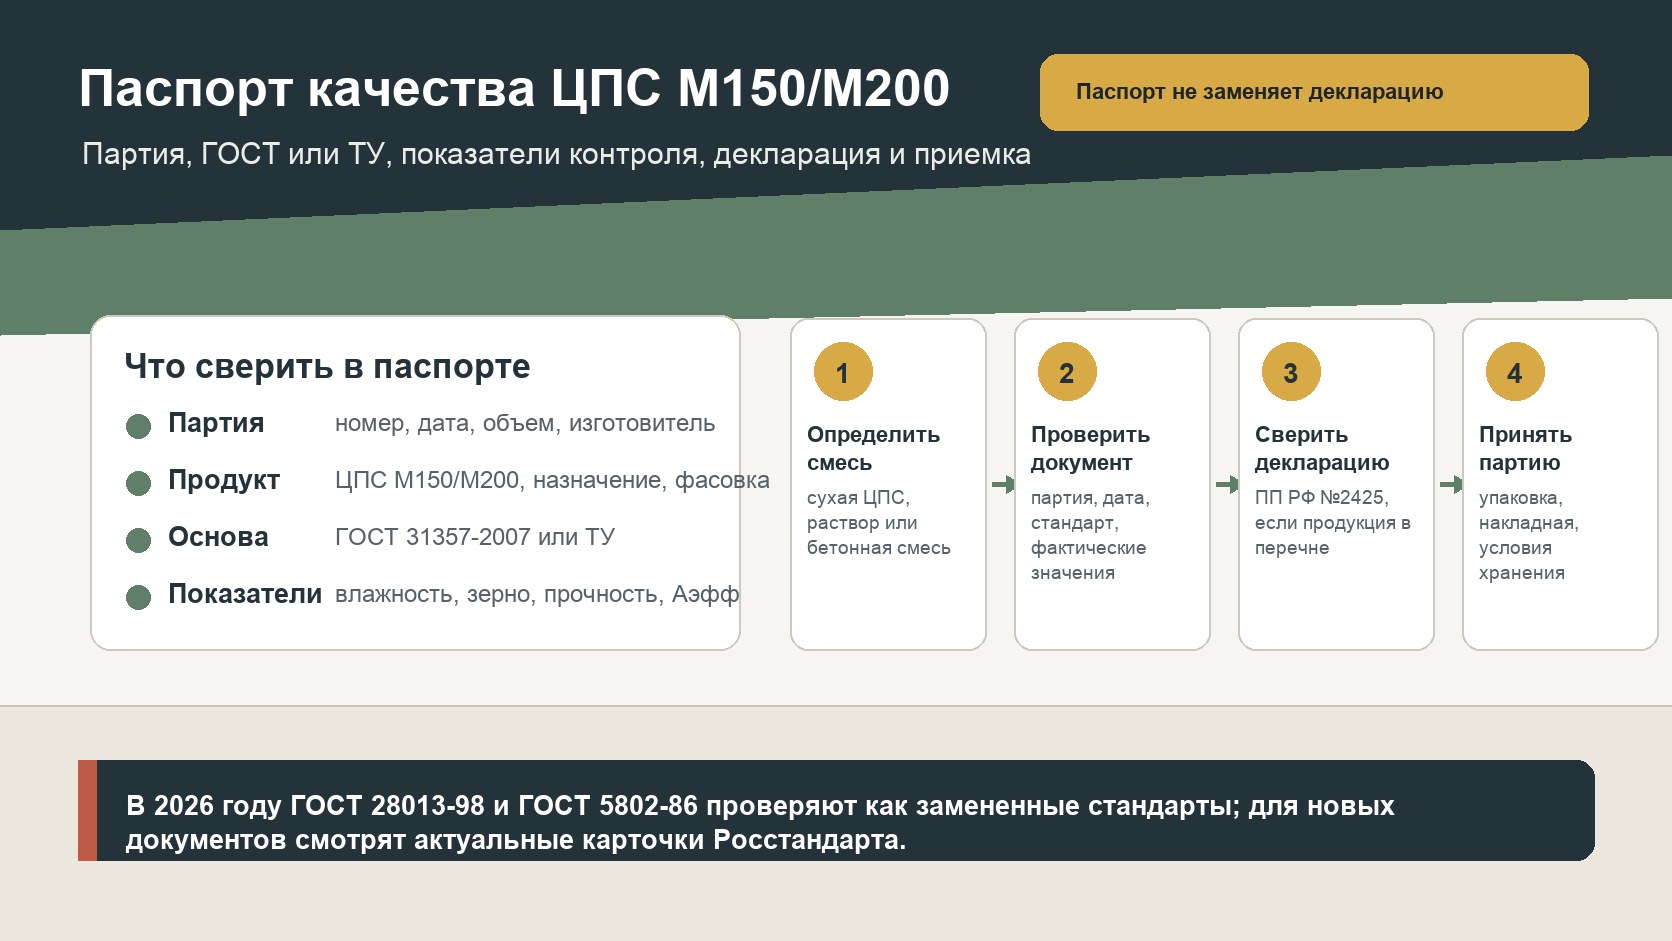Click description упаковка, накладная, условия хранения
This screenshot has width=1672, height=941.
pos(1529,535)
